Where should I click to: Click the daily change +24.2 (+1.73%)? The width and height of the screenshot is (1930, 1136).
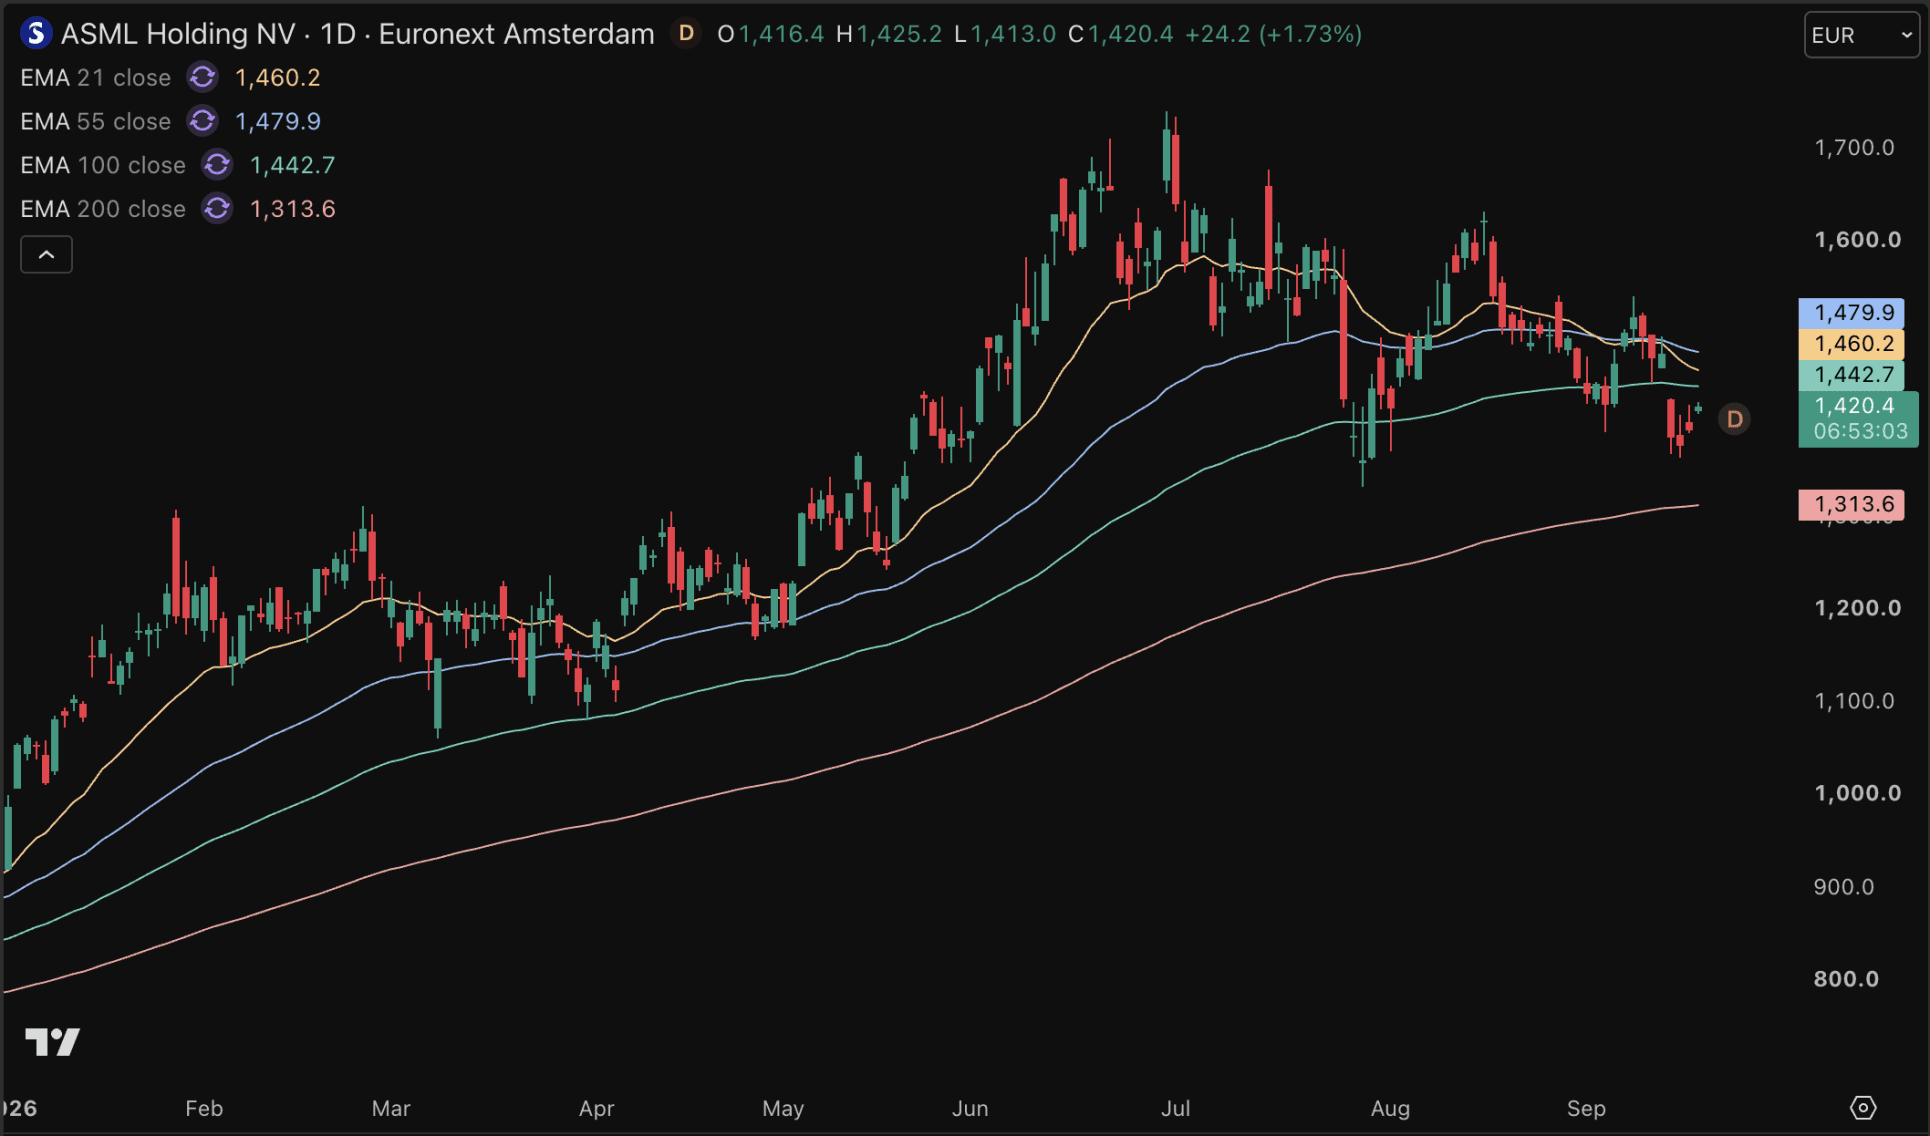click(x=1274, y=35)
